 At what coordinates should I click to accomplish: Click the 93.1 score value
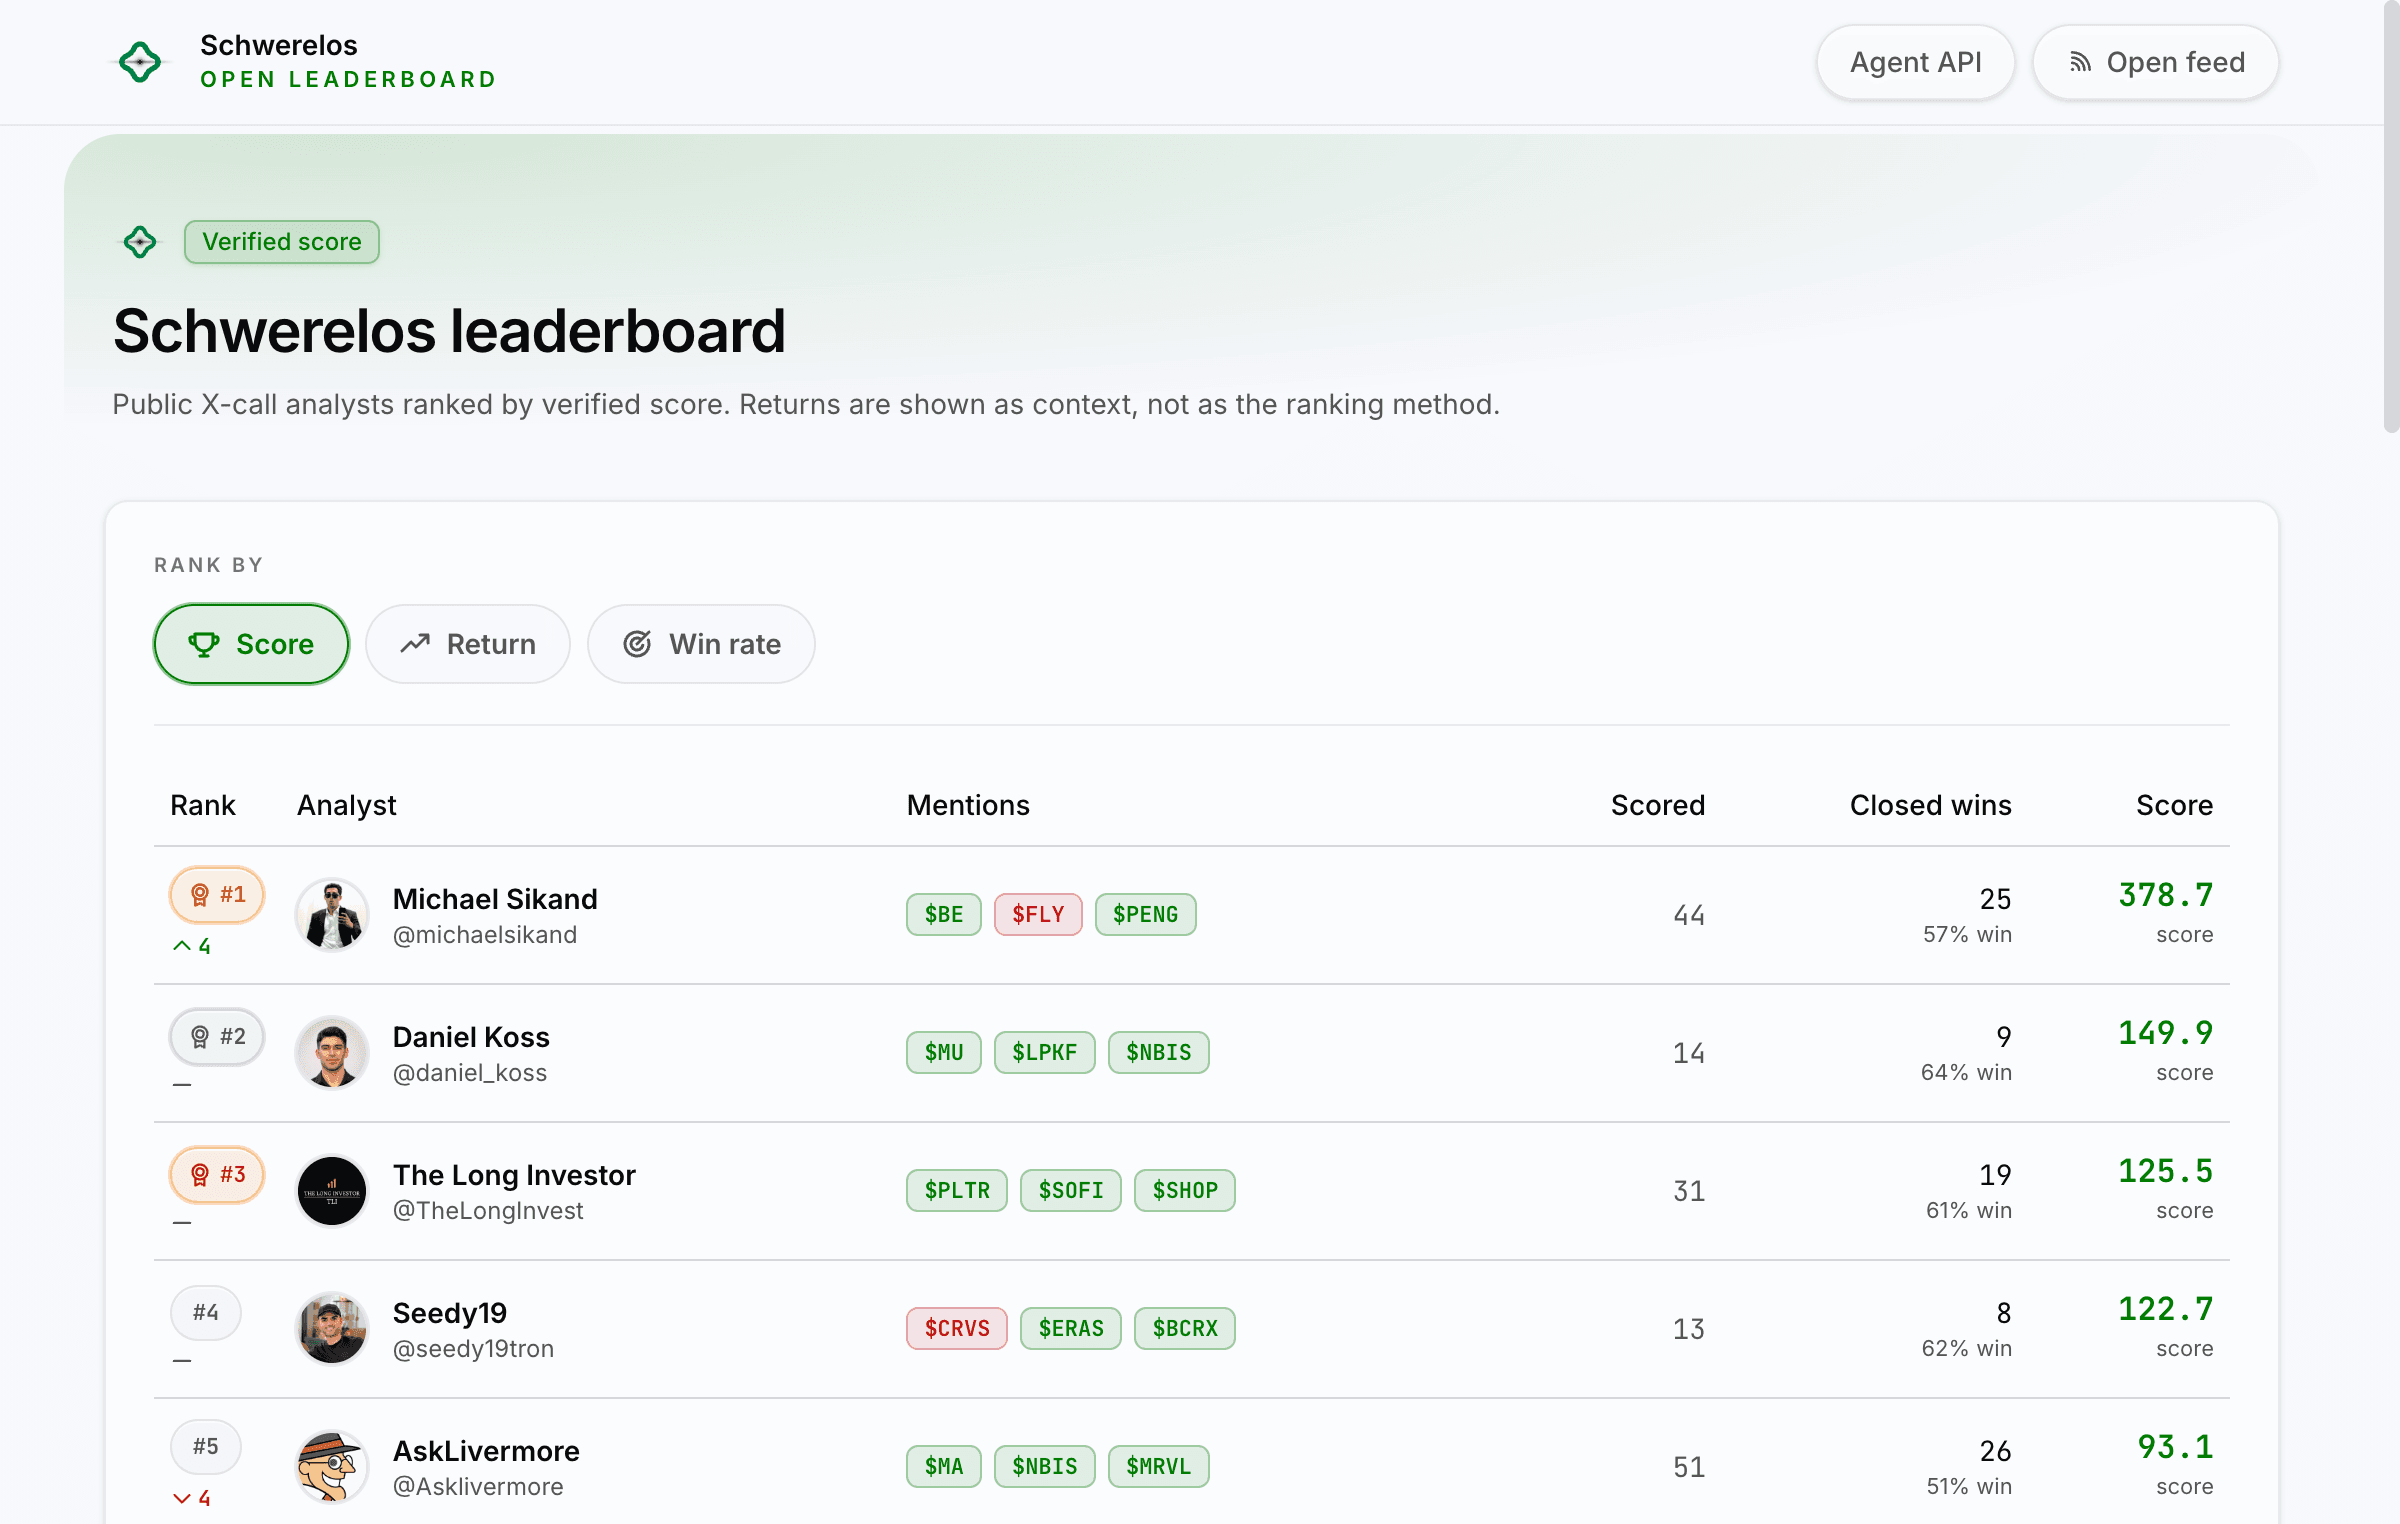click(x=2175, y=1447)
